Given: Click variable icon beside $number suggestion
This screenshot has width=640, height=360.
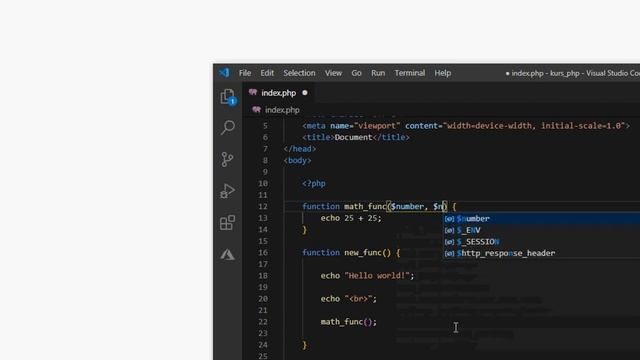Looking at the screenshot, I should (x=449, y=219).
